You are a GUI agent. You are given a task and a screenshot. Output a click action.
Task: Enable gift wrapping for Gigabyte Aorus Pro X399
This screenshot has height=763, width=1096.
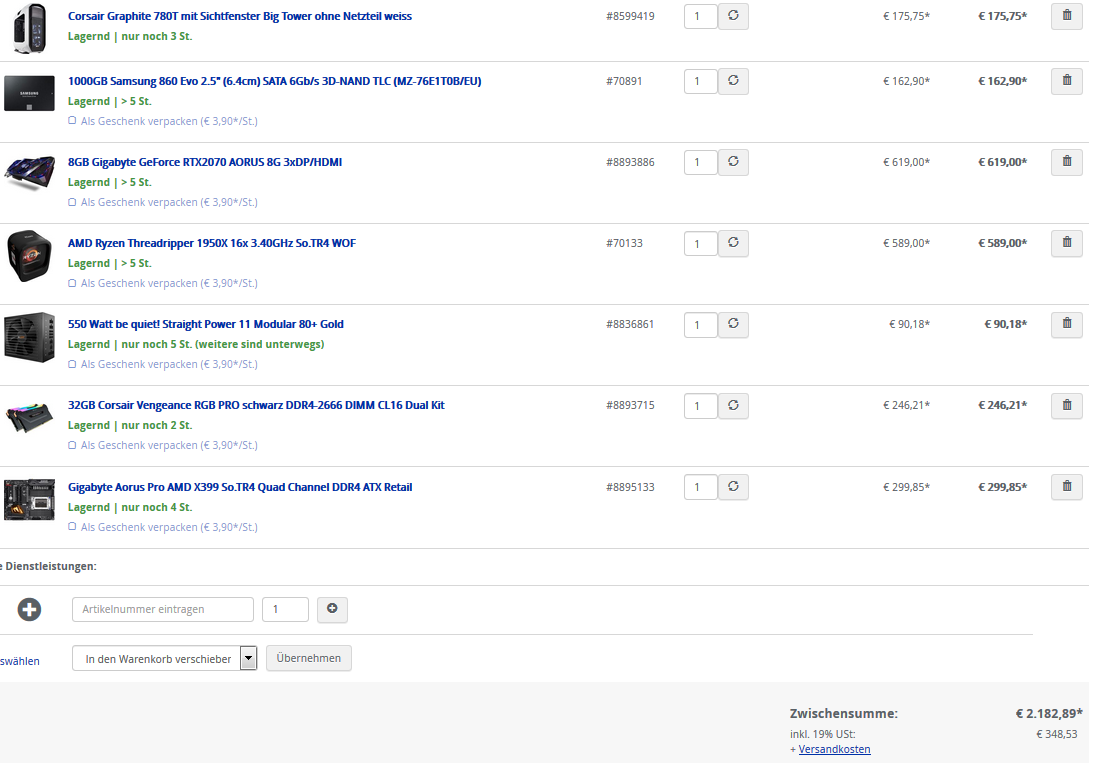point(72,527)
